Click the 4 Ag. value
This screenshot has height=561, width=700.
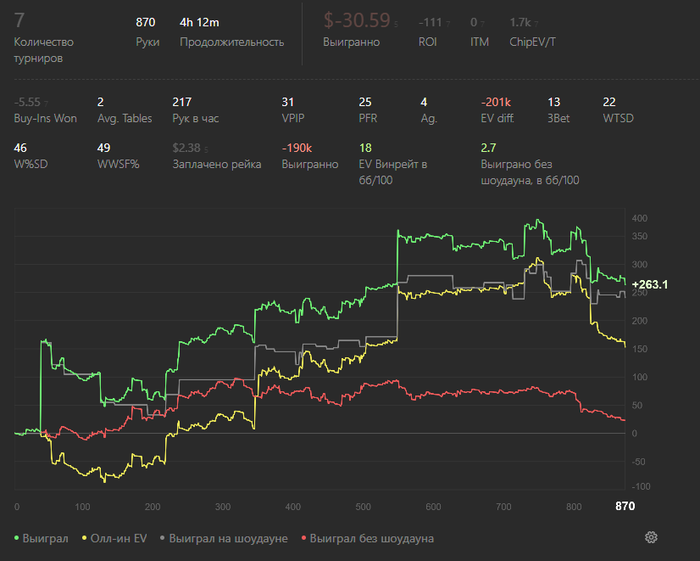pyautogui.click(x=424, y=102)
